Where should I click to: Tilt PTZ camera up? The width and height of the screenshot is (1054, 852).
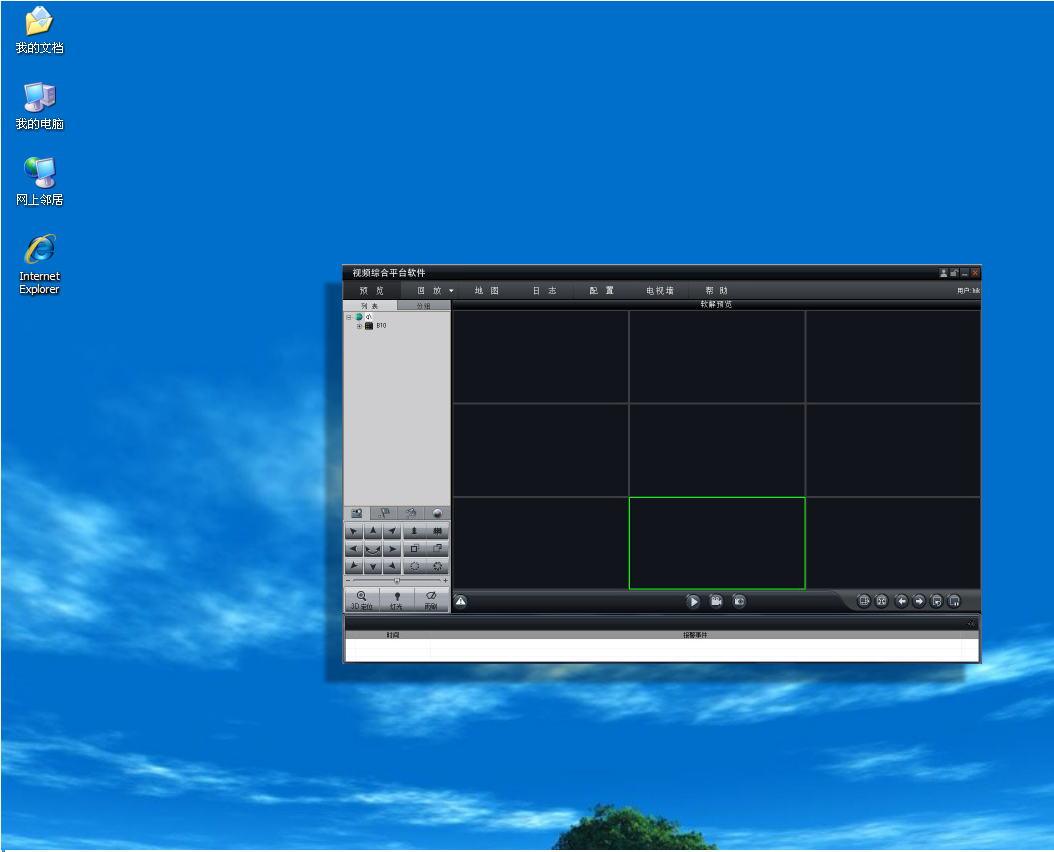[373, 531]
